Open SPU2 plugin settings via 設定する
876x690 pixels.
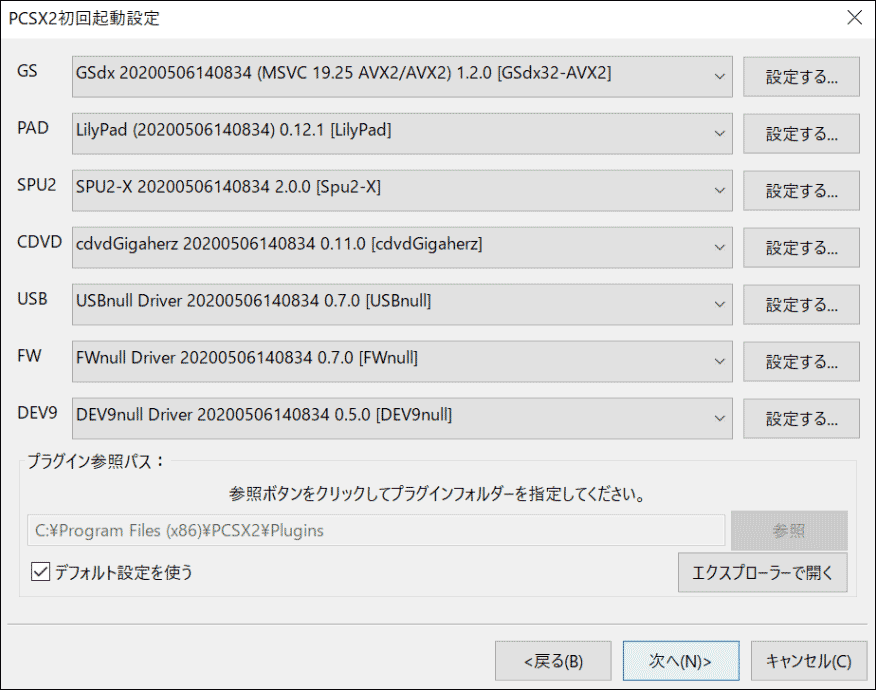801,191
